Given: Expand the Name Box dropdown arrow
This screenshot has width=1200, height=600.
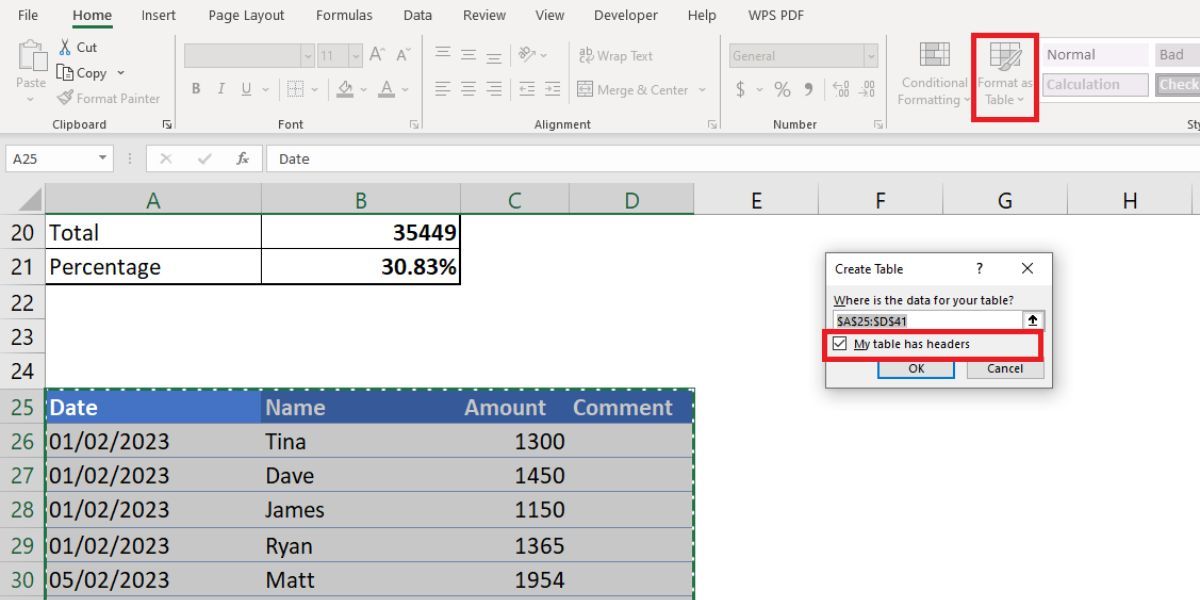Looking at the screenshot, I should coord(103,159).
